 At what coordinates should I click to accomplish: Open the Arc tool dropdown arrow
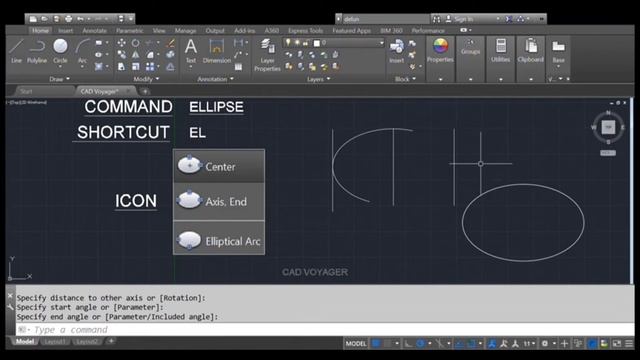pyautogui.click(x=82, y=67)
